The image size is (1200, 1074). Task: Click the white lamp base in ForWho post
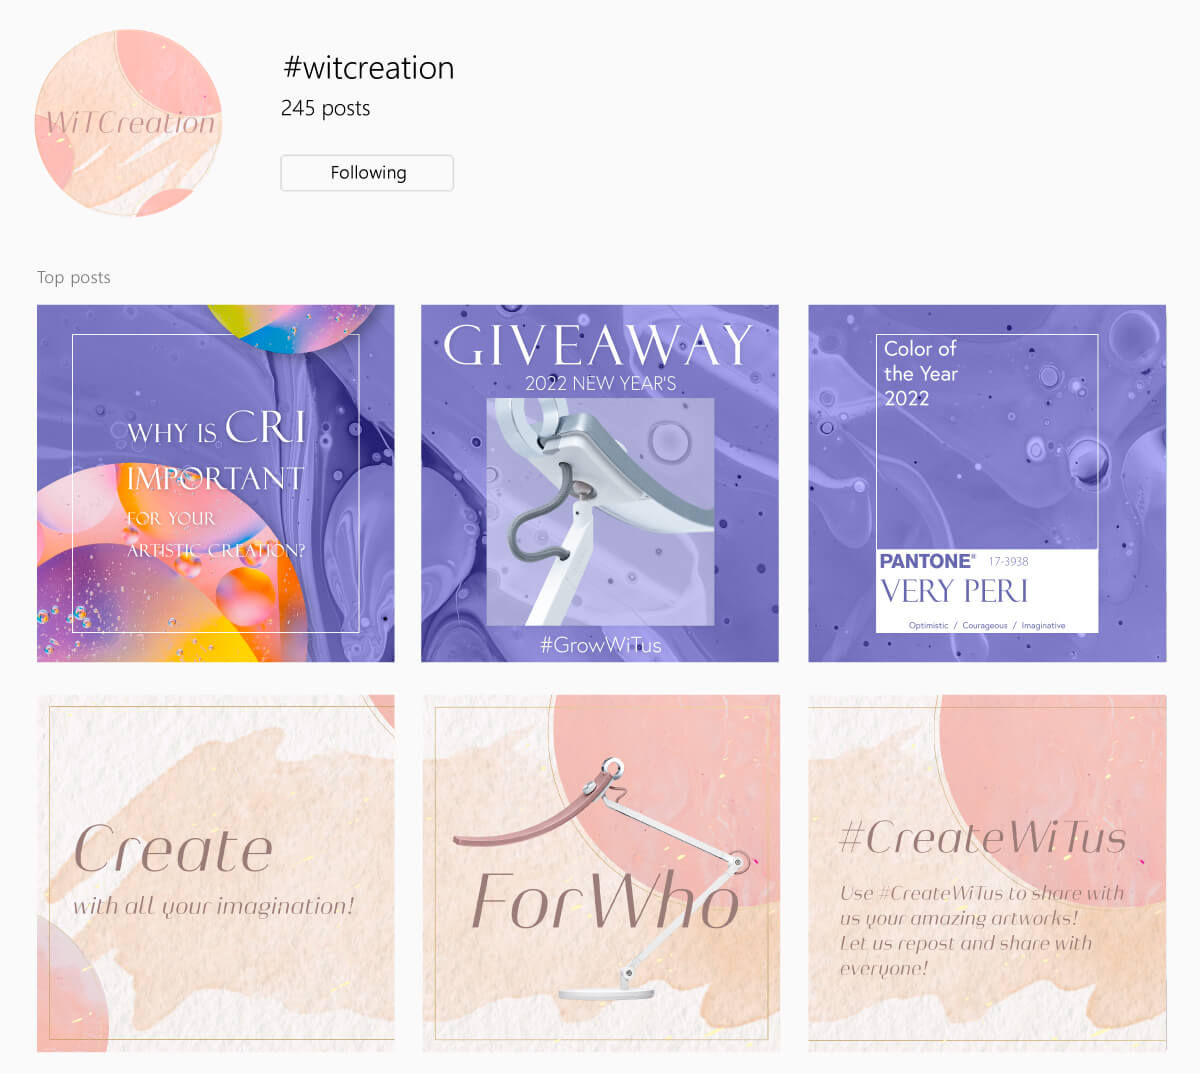click(606, 991)
